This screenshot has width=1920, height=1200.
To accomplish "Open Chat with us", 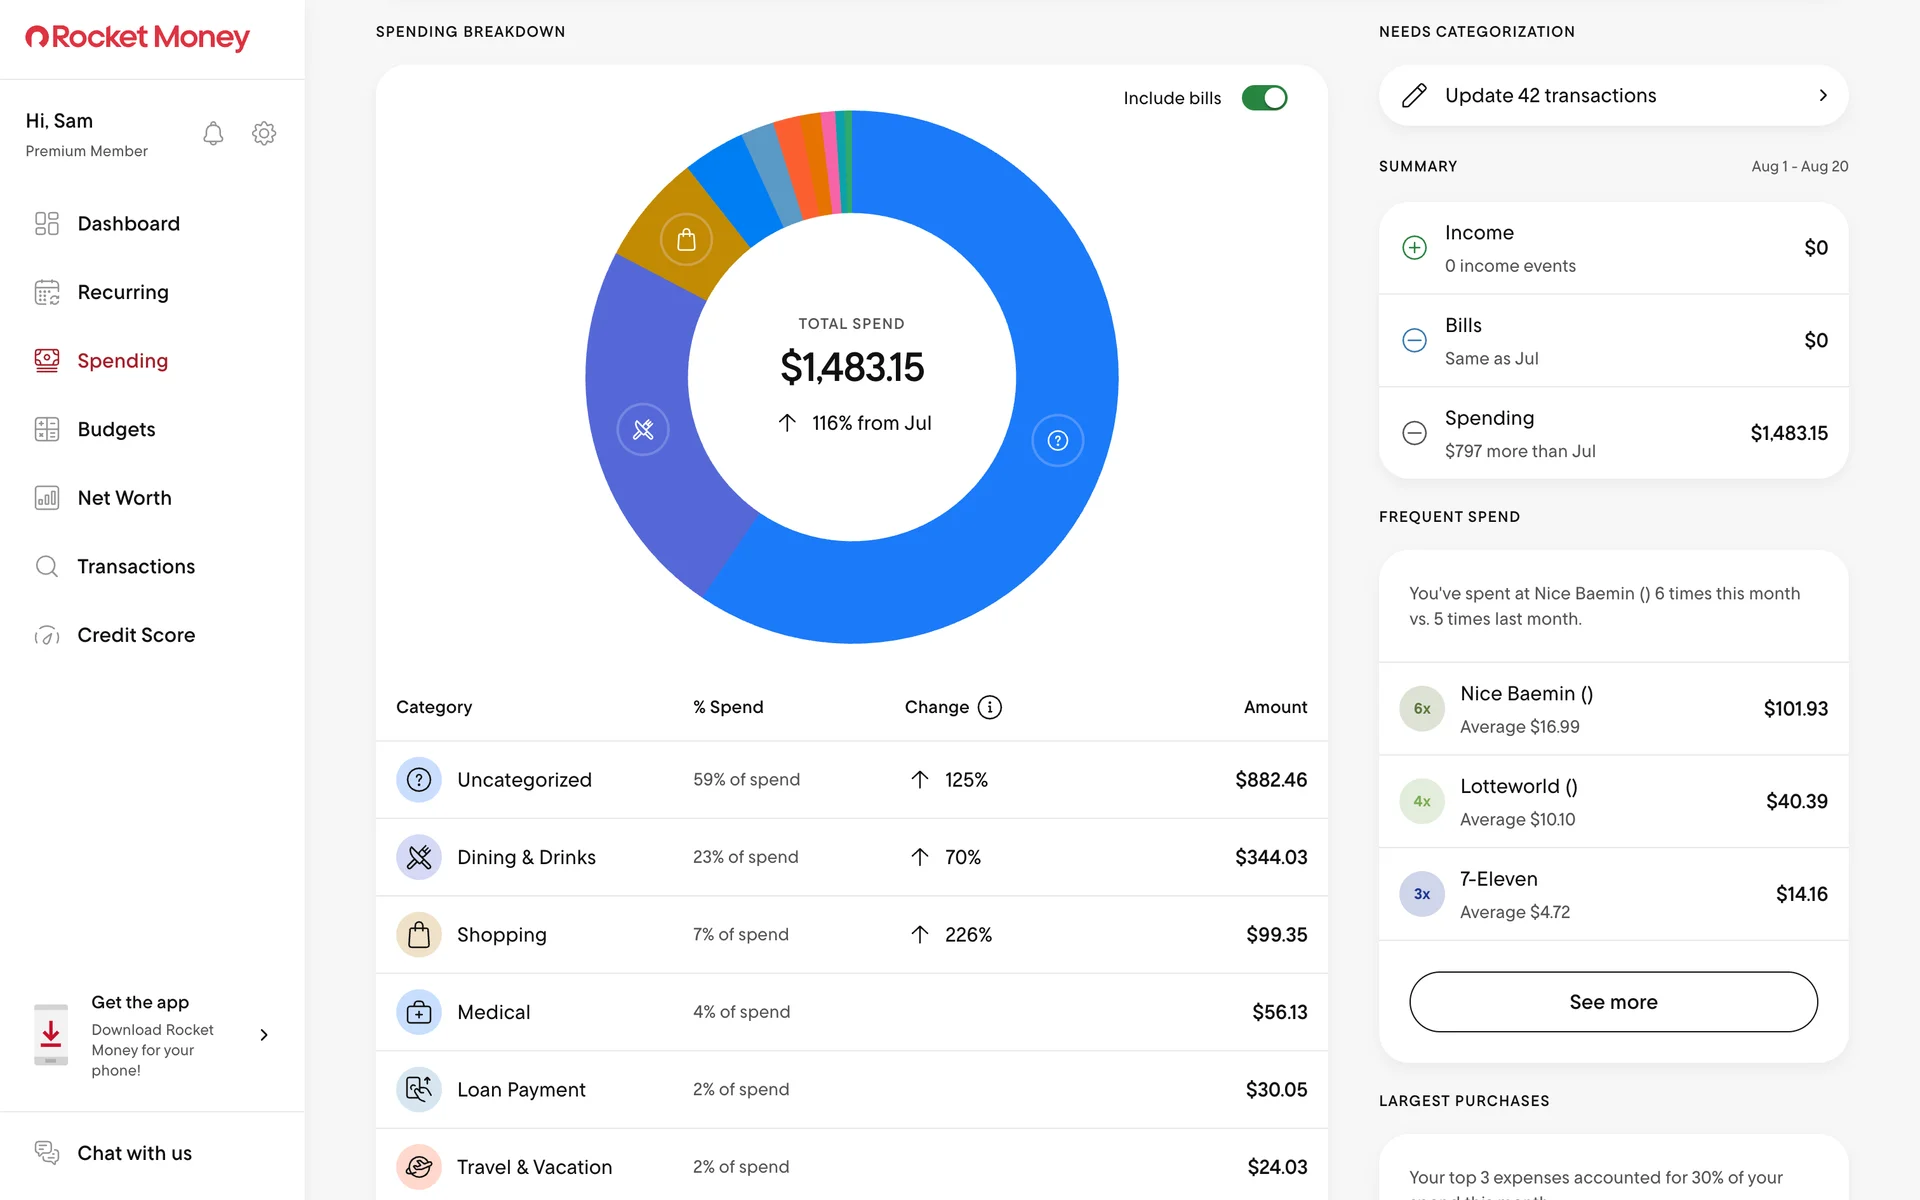I will coord(134,1153).
